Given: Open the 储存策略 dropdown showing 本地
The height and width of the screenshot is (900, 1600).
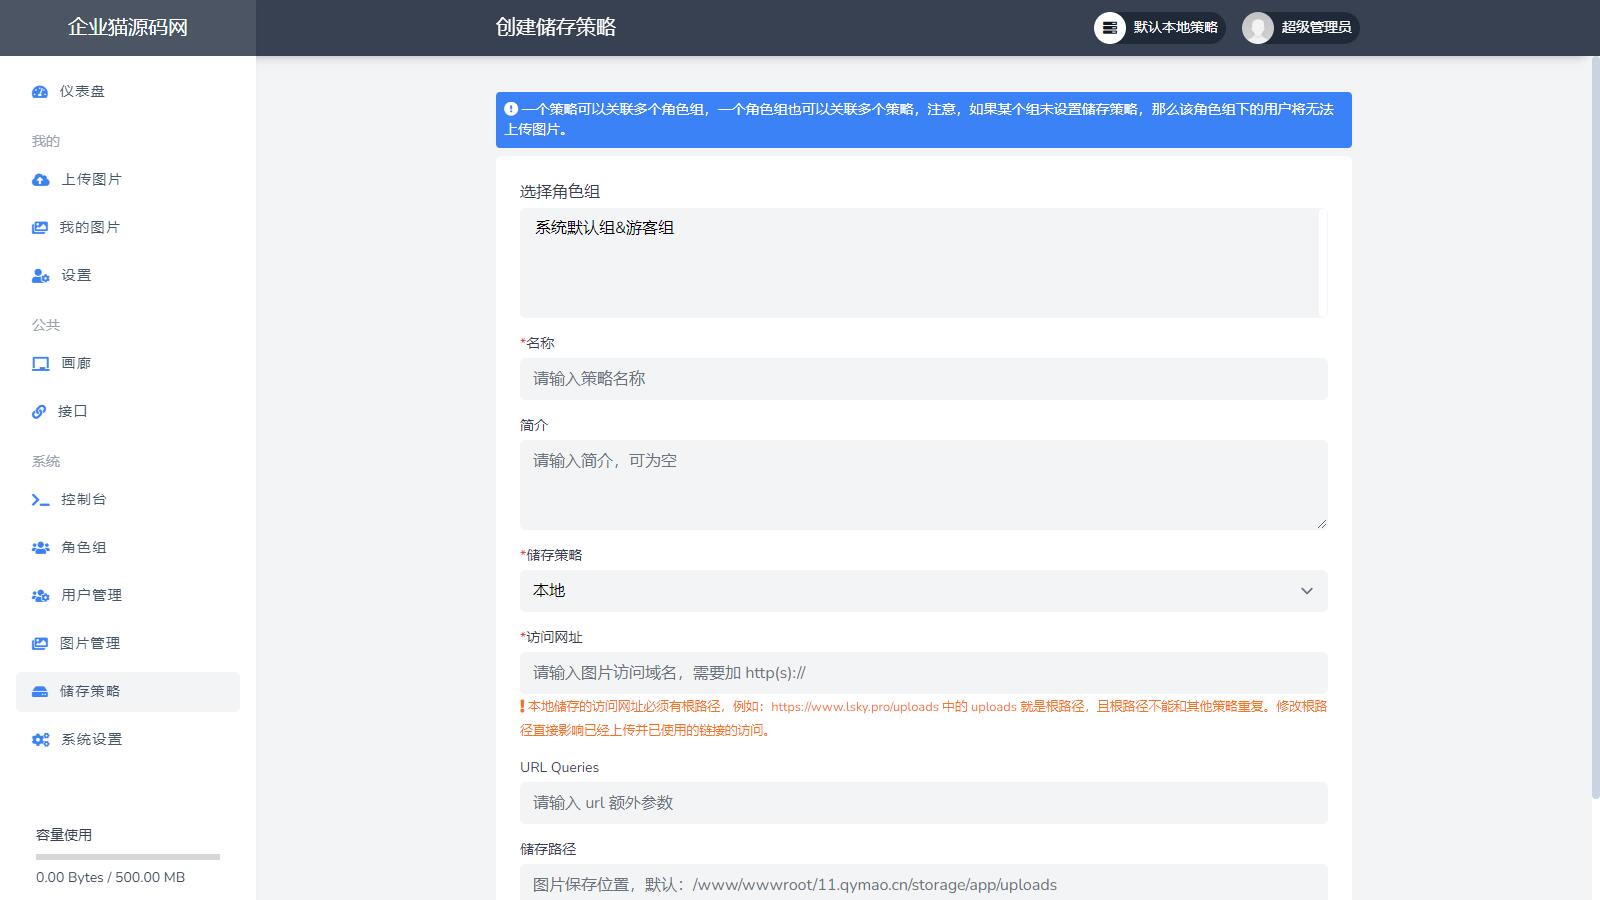Looking at the screenshot, I should (x=923, y=591).
